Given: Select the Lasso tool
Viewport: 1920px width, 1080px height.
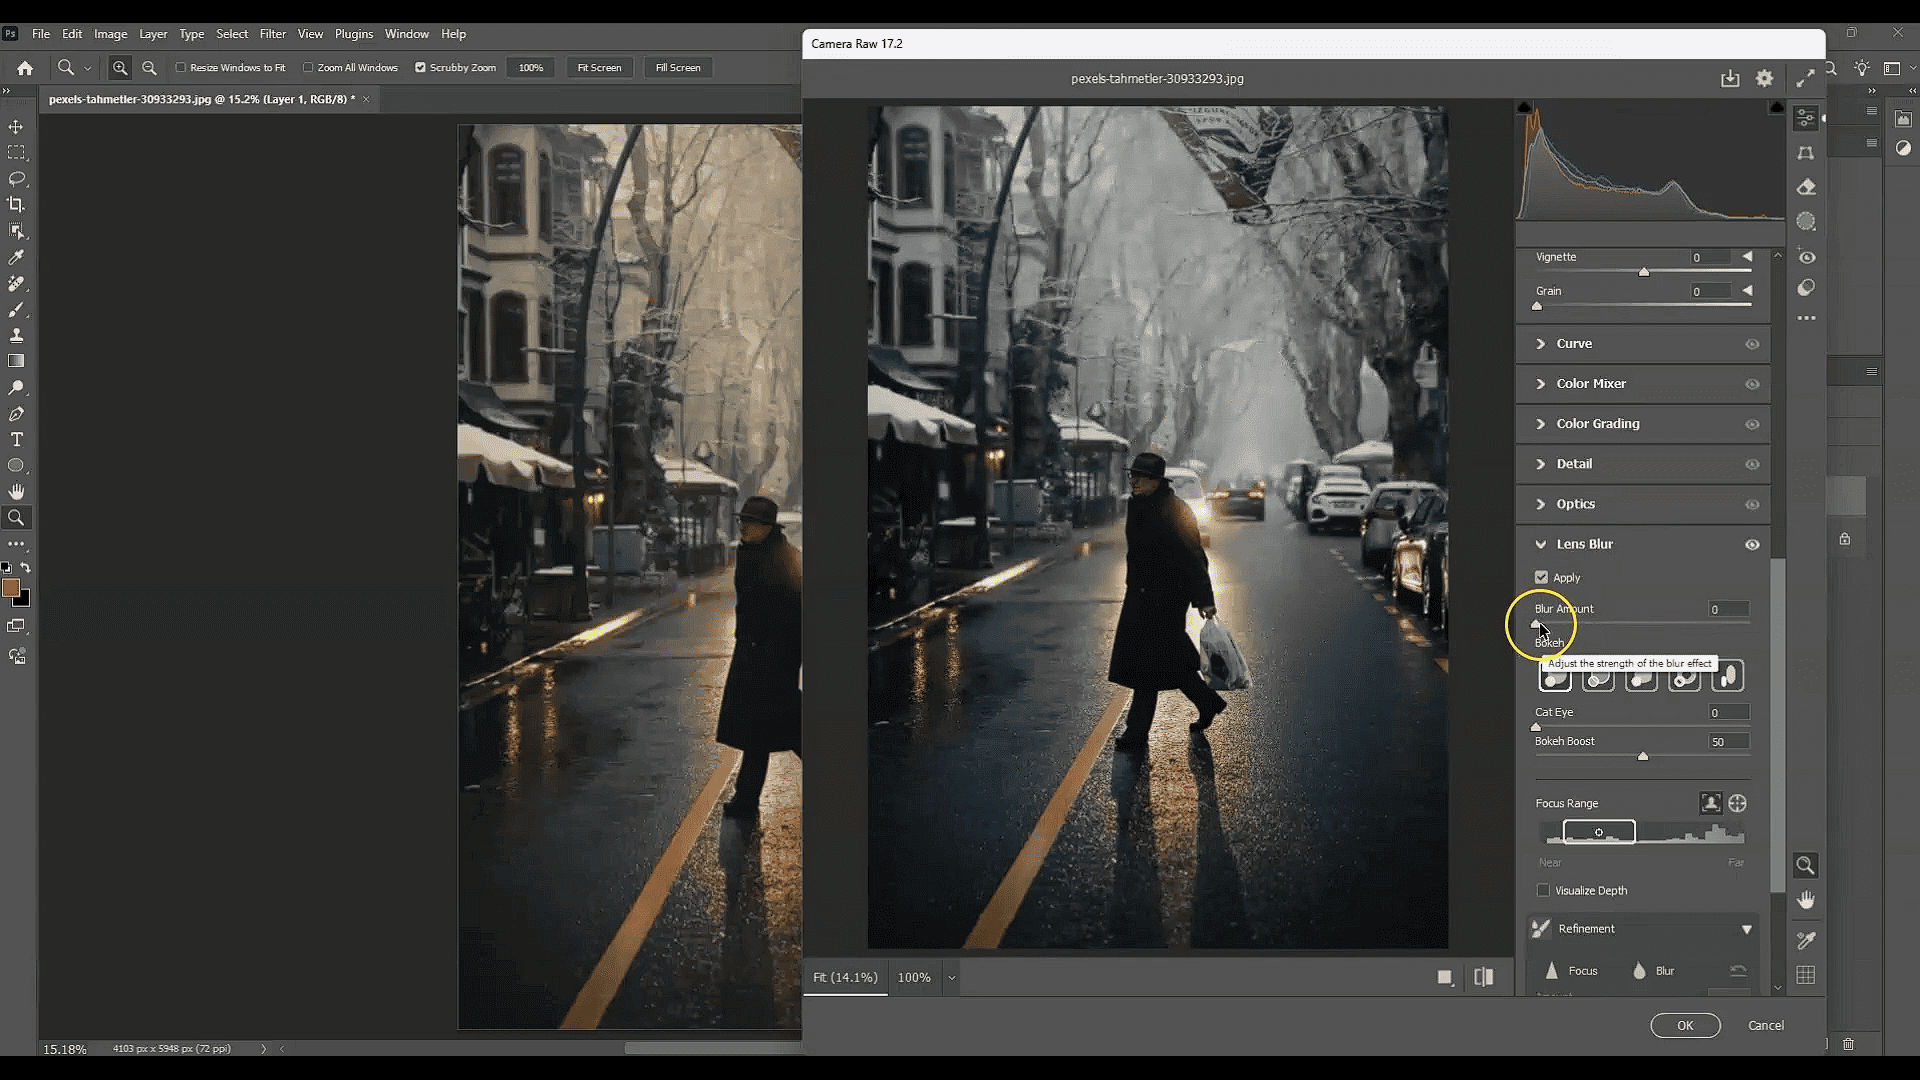Looking at the screenshot, I should [16, 179].
